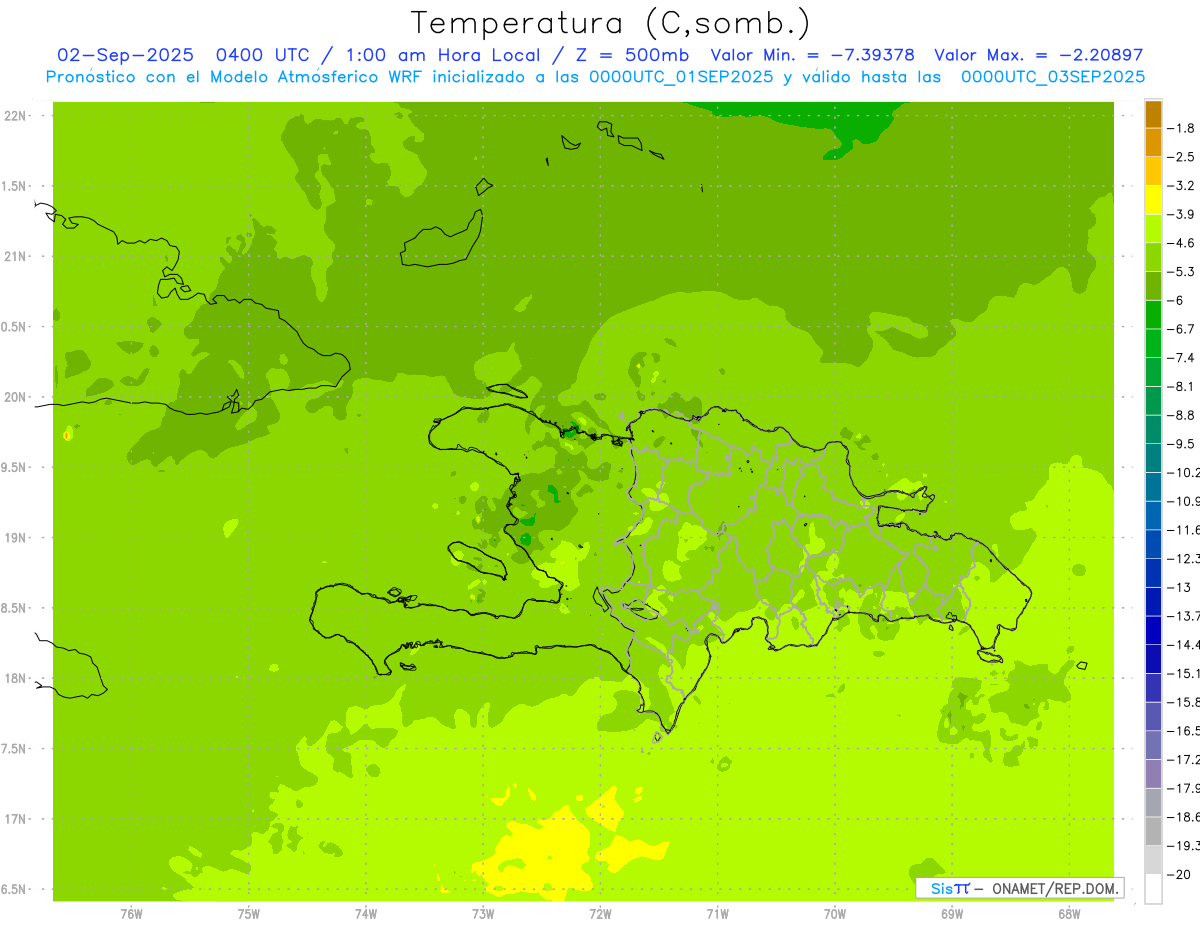The height and width of the screenshot is (927, 1200).
Task: Click the '69W' longitude label
Action: pos(952,913)
